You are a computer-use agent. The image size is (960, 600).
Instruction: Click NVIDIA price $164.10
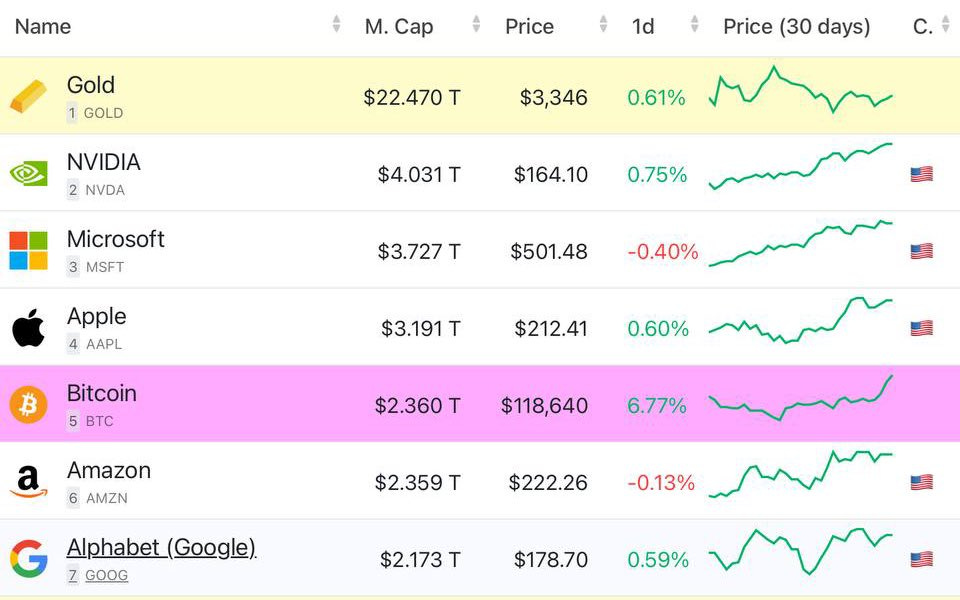click(x=550, y=174)
